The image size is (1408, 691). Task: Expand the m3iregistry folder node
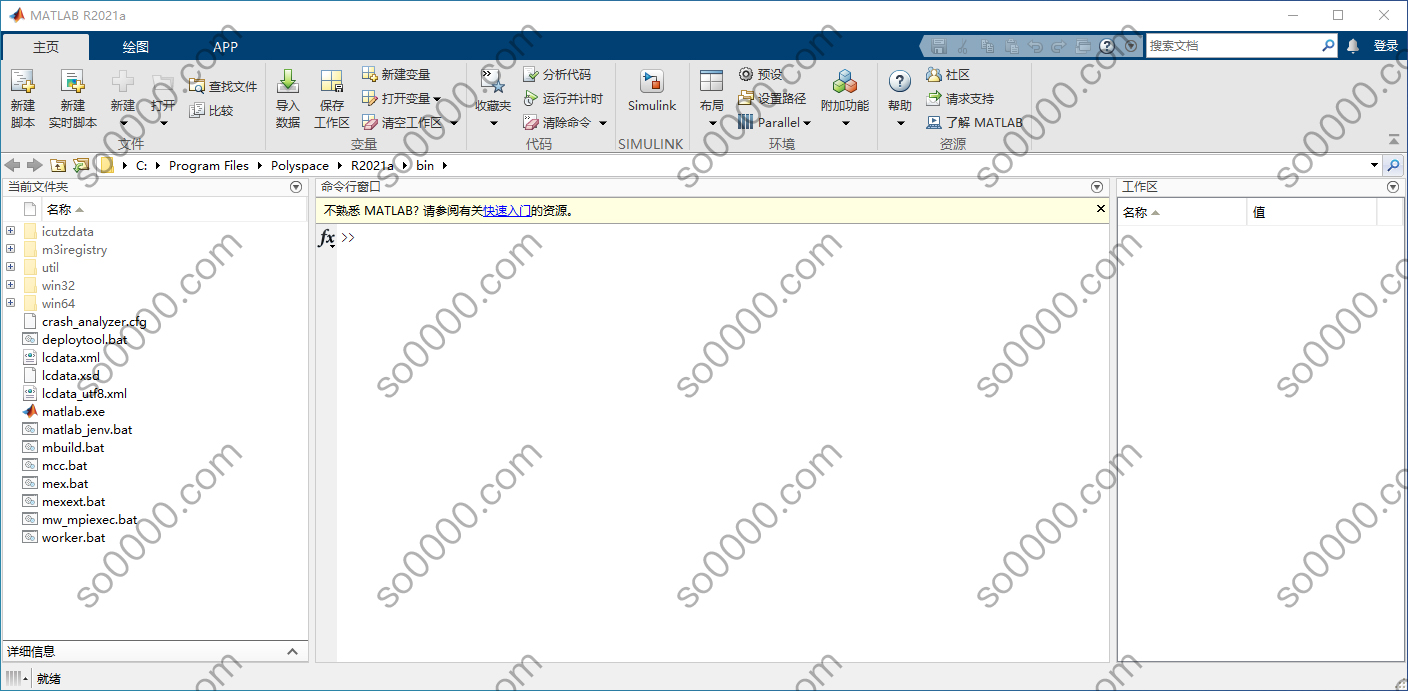(x=11, y=249)
